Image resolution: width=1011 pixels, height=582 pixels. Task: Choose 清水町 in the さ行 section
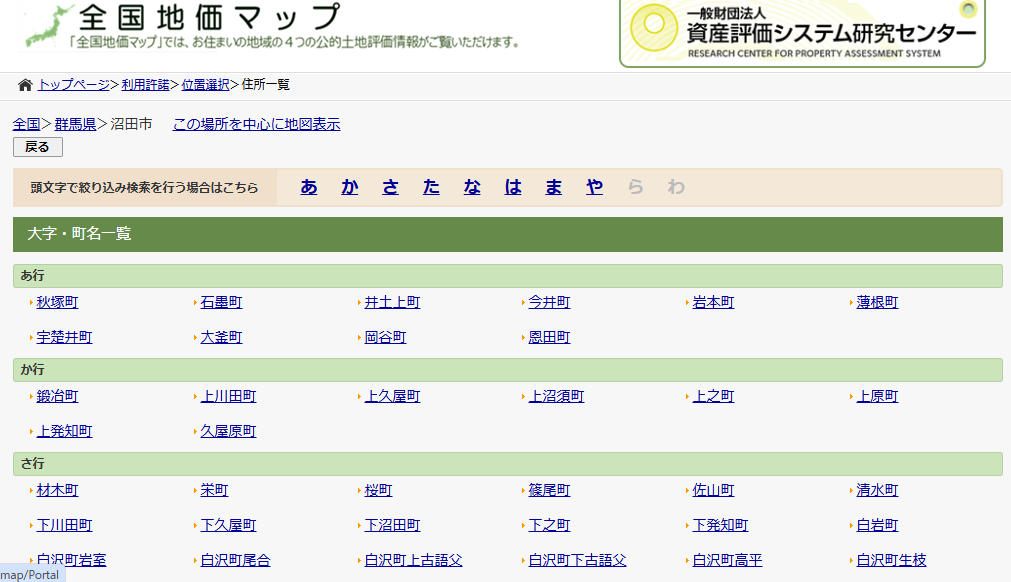point(877,490)
